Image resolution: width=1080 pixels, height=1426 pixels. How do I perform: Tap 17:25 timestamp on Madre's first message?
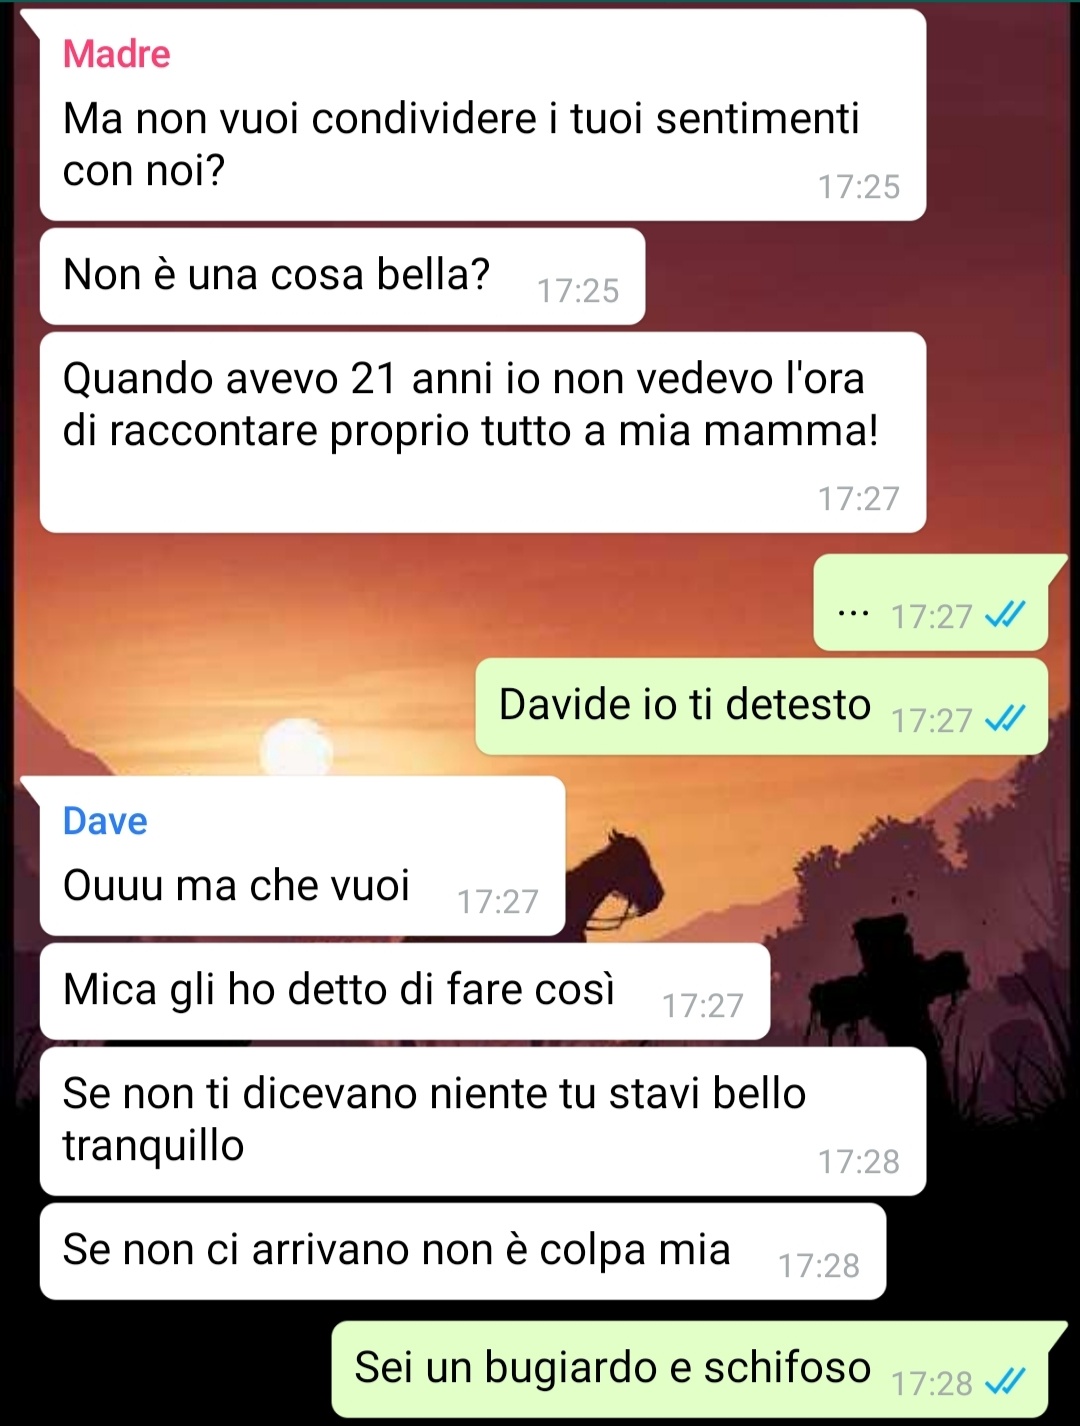click(859, 187)
